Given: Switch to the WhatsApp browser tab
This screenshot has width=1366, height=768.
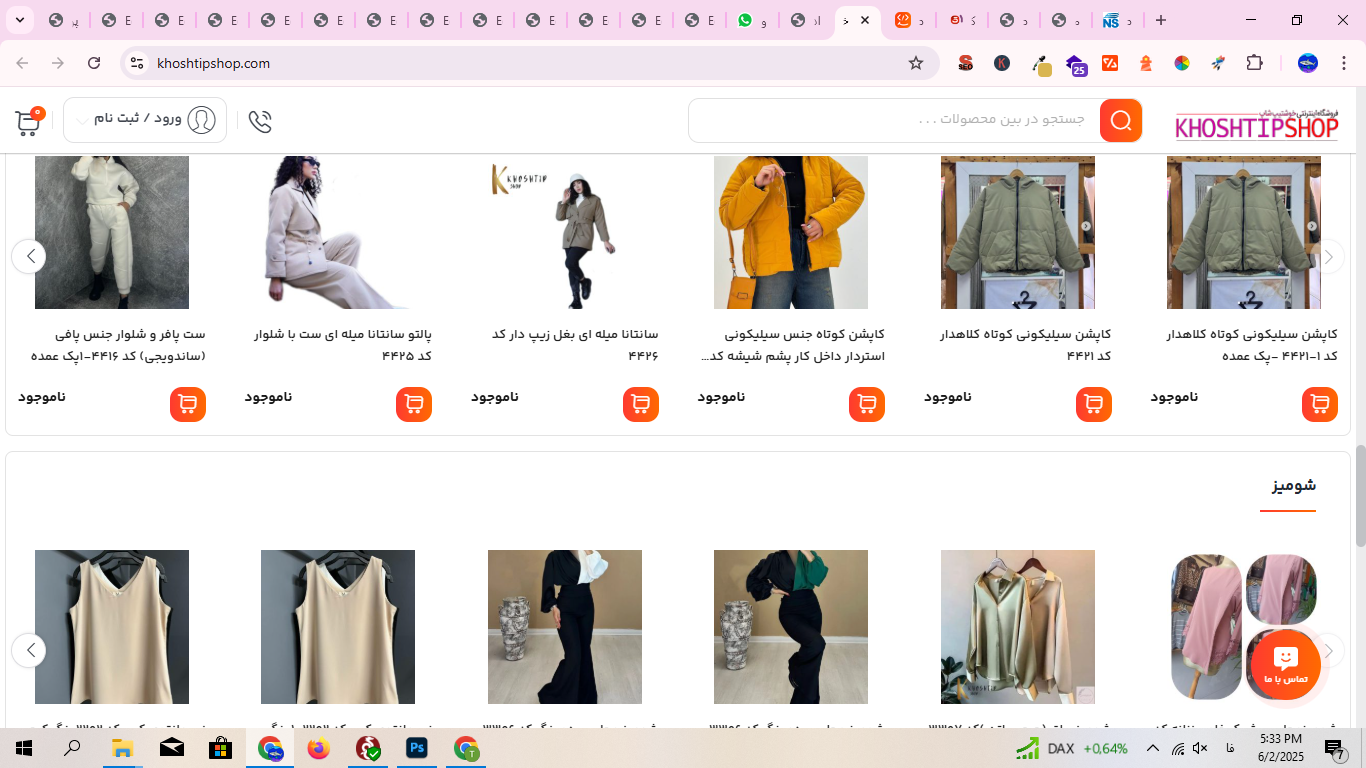Looking at the screenshot, I should (752, 20).
